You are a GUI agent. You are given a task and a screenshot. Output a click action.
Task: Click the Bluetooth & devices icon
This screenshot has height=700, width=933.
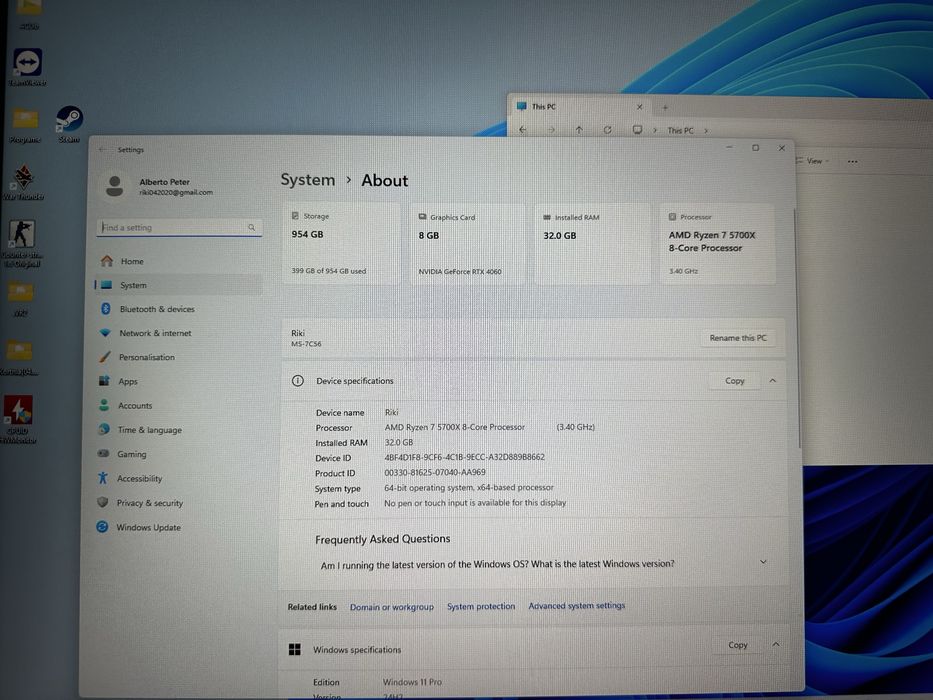[106, 308]
